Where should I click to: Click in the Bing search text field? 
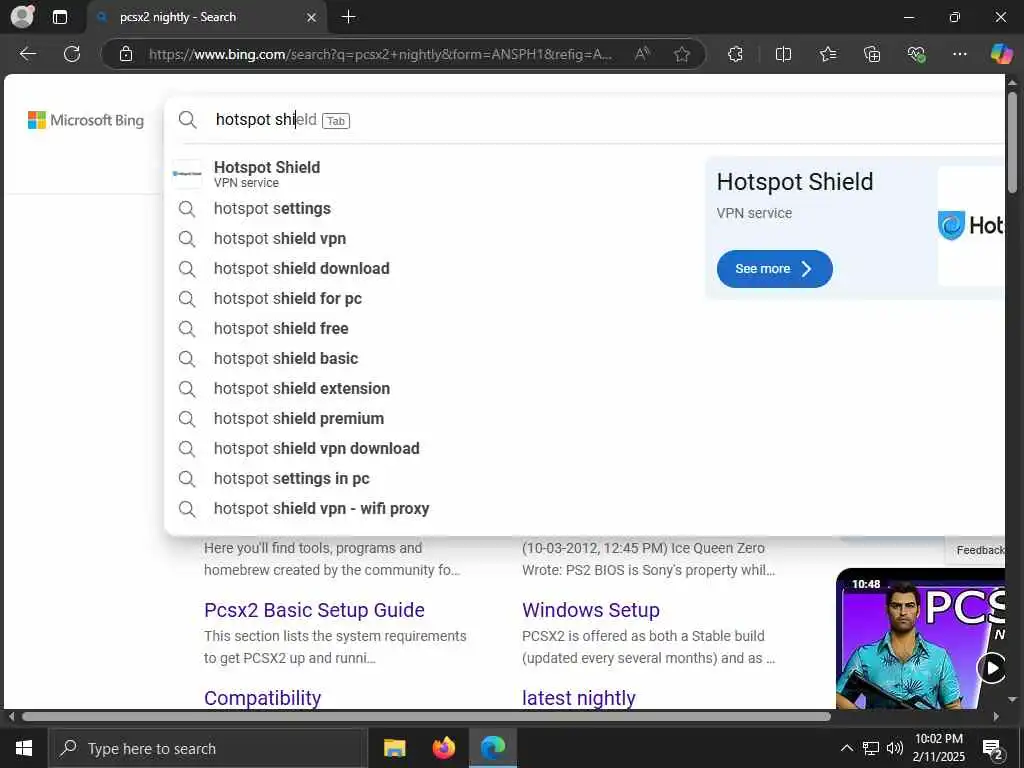pos(588,120)
